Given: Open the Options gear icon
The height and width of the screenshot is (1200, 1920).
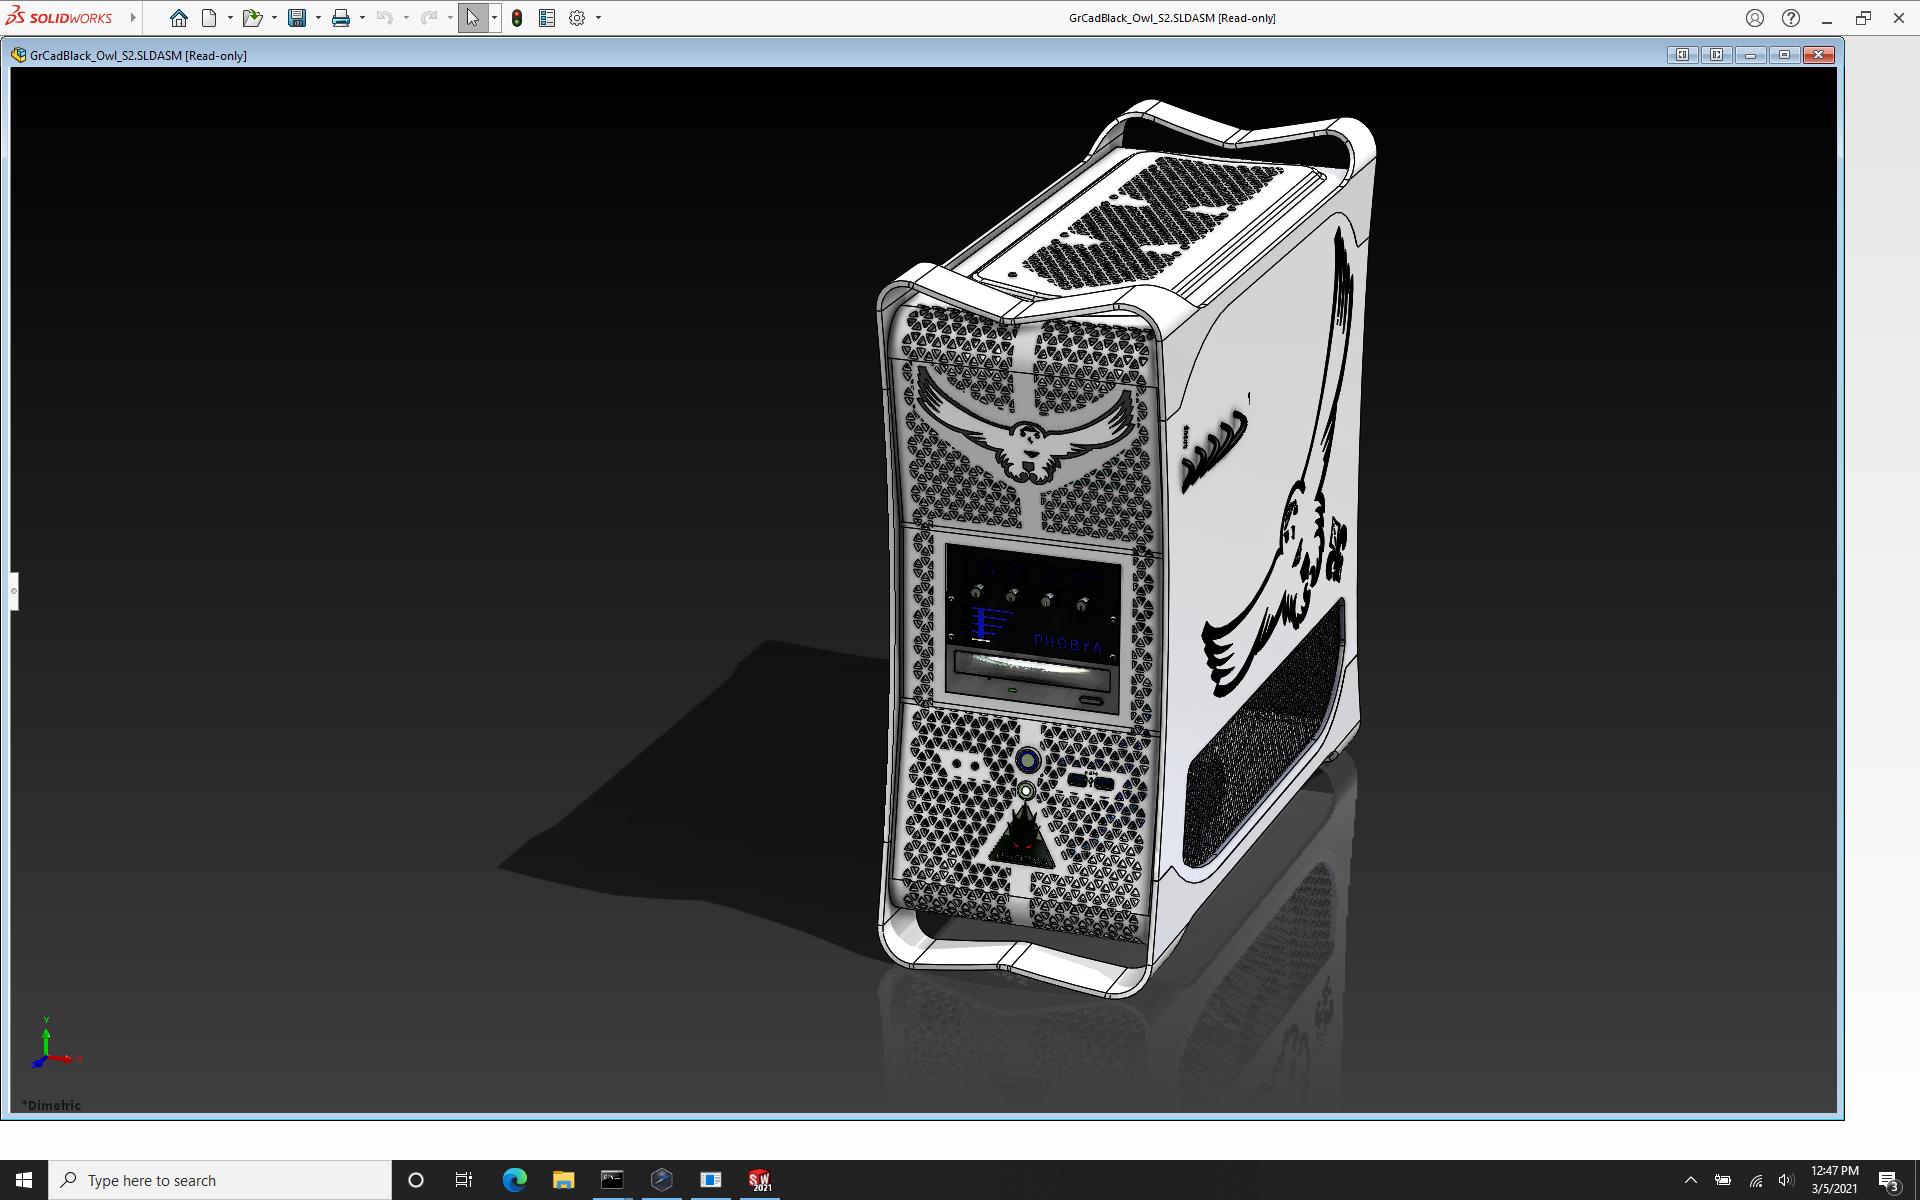Looking at the screenshot, I should coord(577,18).
